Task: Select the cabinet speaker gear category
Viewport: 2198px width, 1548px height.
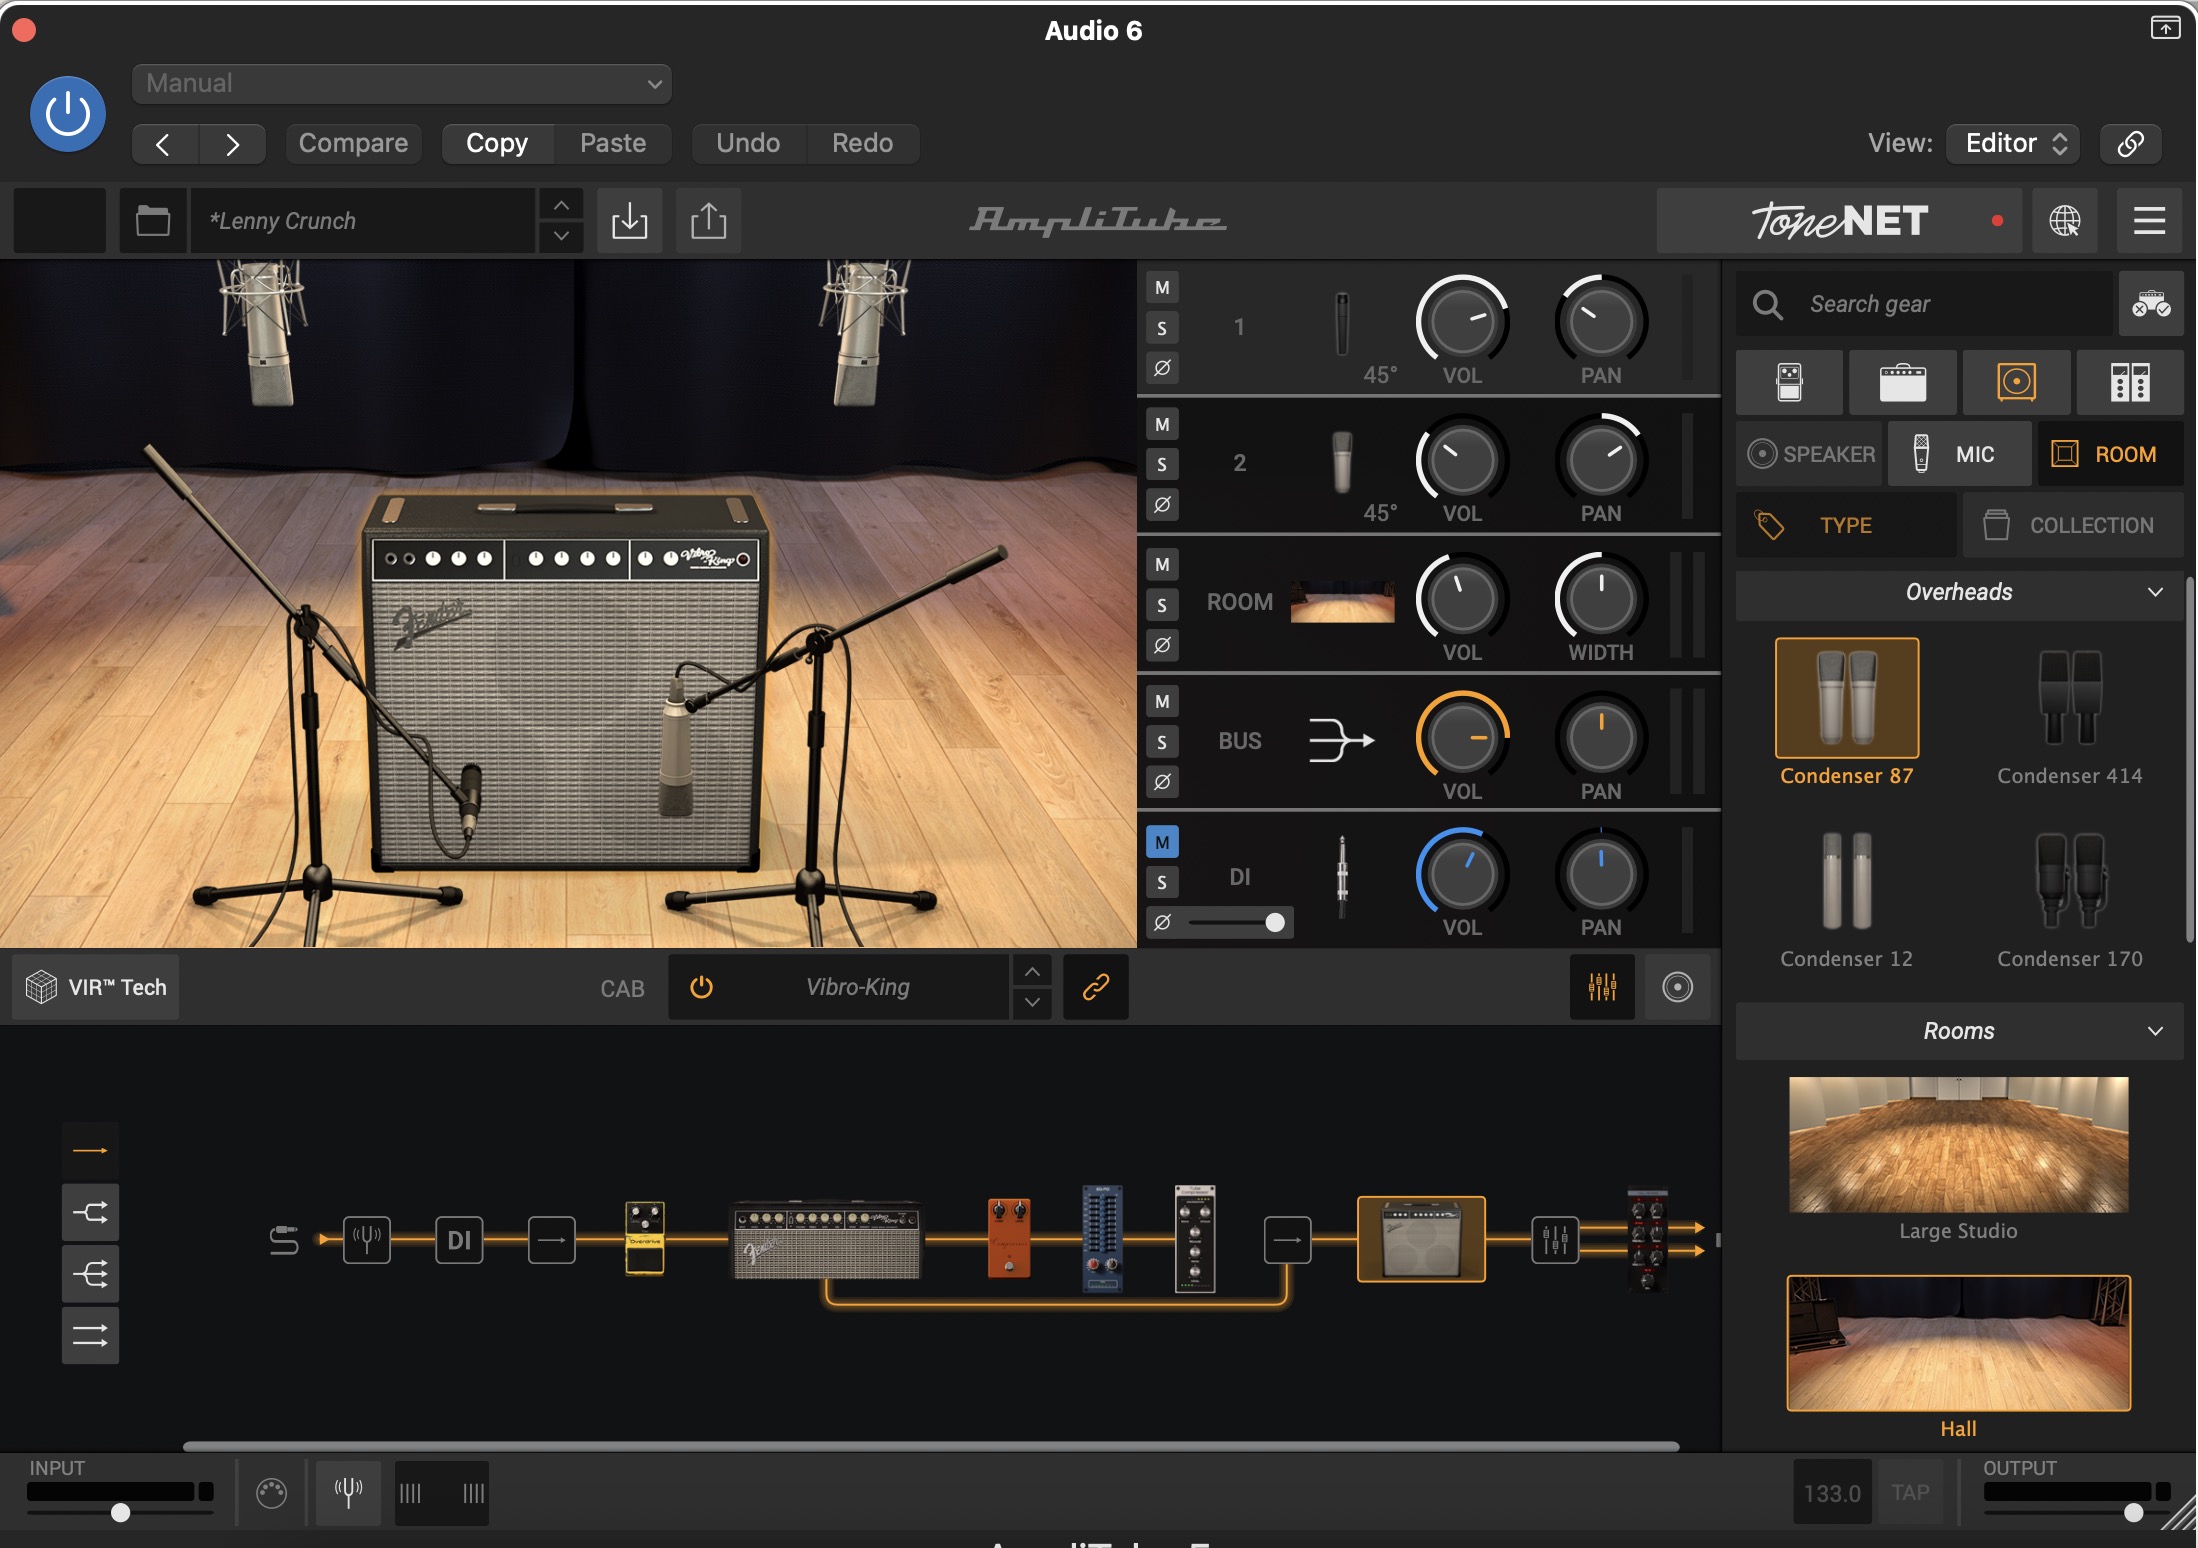Action: tap(2017, 383)
